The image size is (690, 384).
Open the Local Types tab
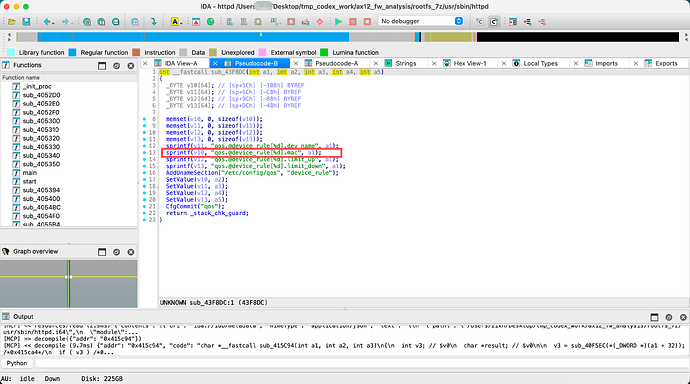click(x=540, y=63)
